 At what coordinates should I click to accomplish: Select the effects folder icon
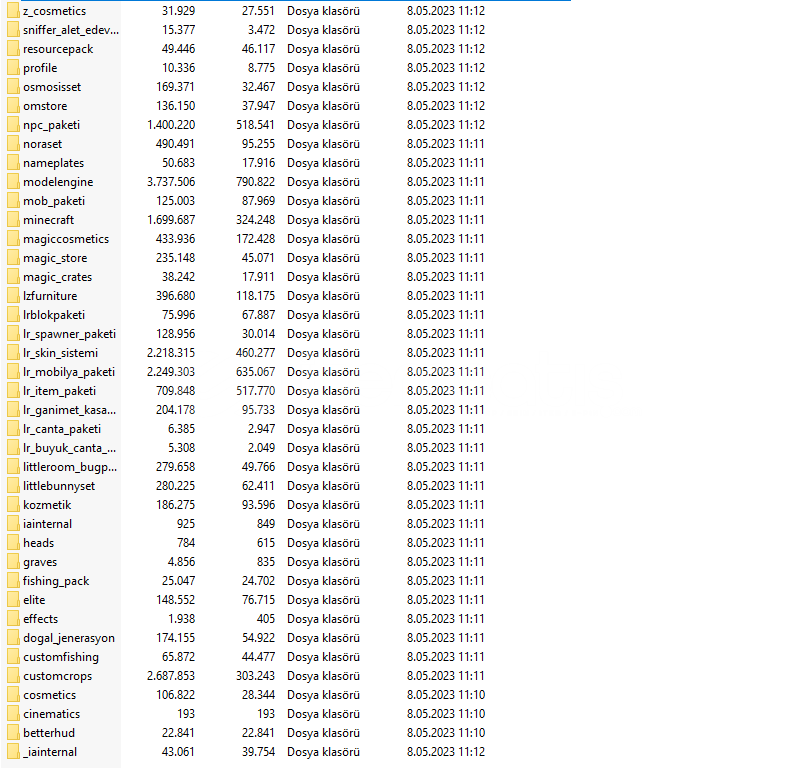click(x=13, y=619)
